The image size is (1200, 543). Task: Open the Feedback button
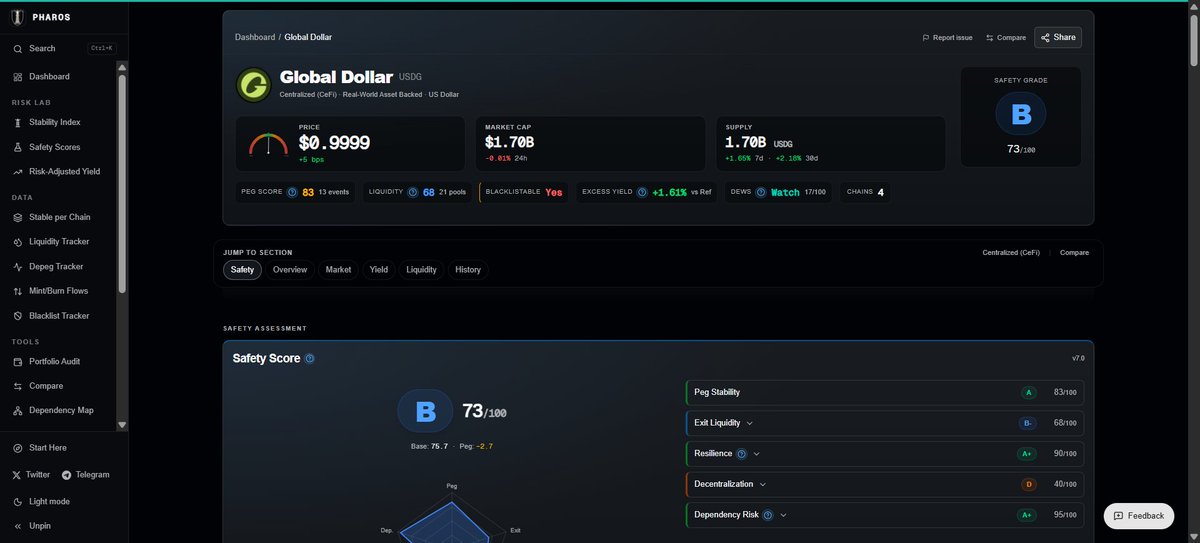pos(1138,516)
